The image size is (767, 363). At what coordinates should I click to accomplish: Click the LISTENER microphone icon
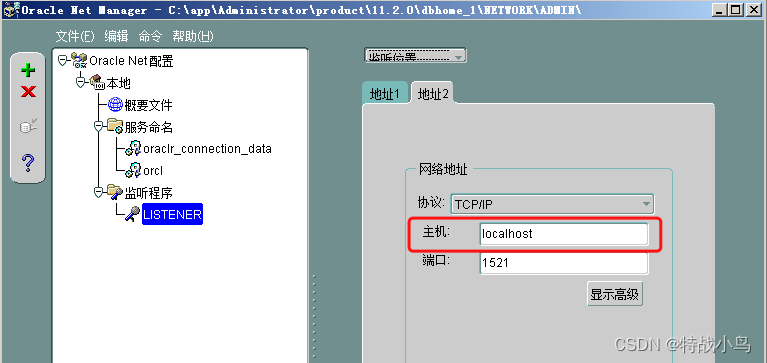(133, 214)
